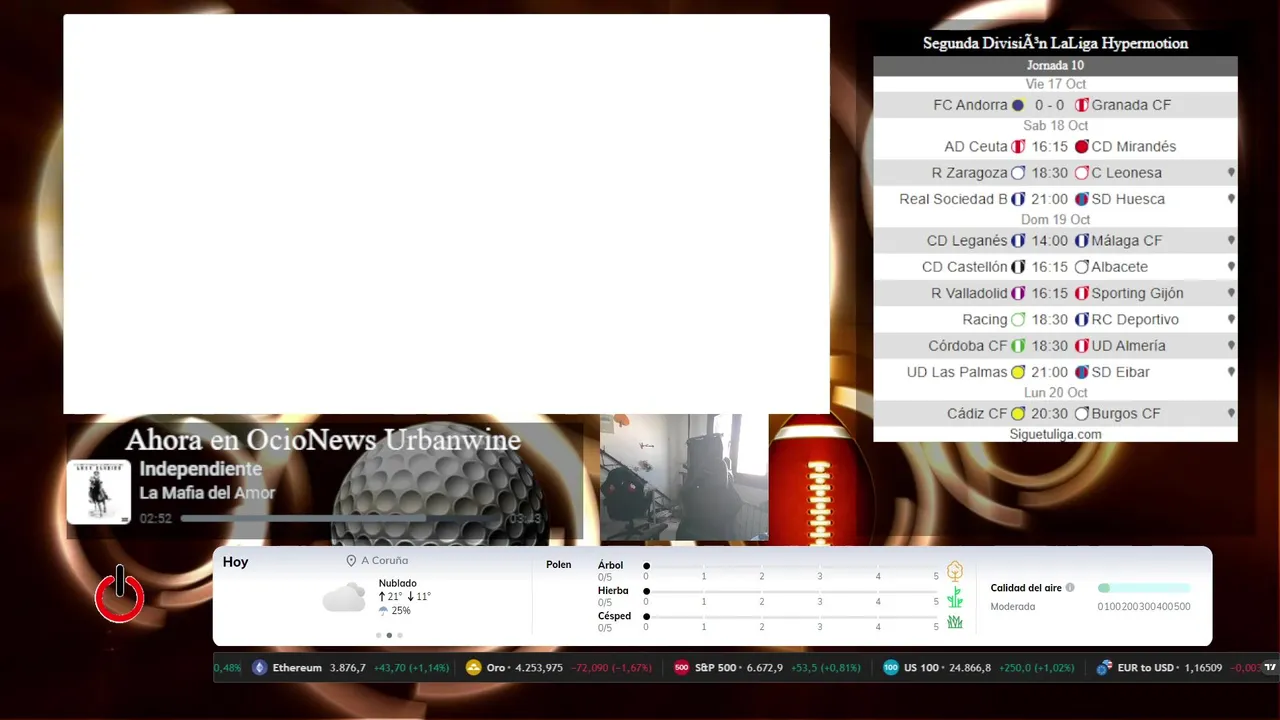Image resolution: width=1280 pixels, height=720 pixels.
Task: Click the Segunda División LaLiga Hypermotion title
Action: tap(1055, 43)
